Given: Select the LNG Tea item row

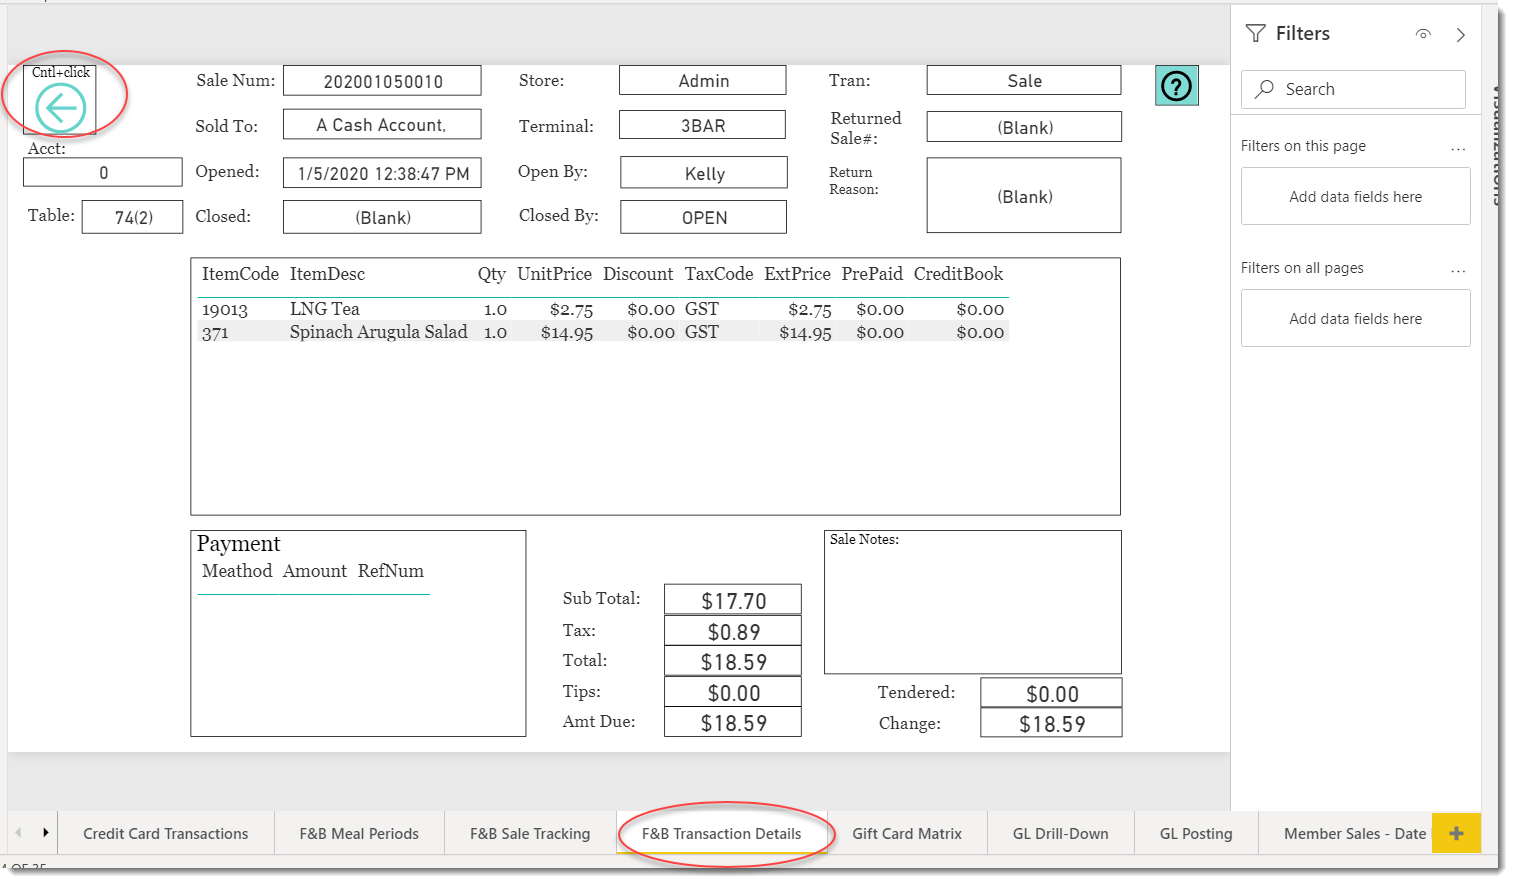Looking at the screenshot, I should point(603,309).
